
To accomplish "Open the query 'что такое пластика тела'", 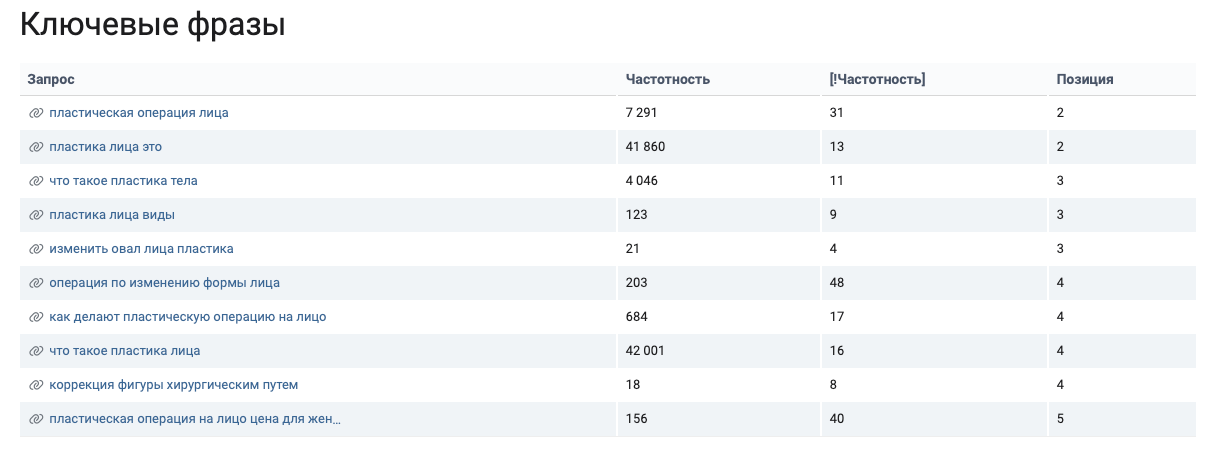I will coord(123,181).
